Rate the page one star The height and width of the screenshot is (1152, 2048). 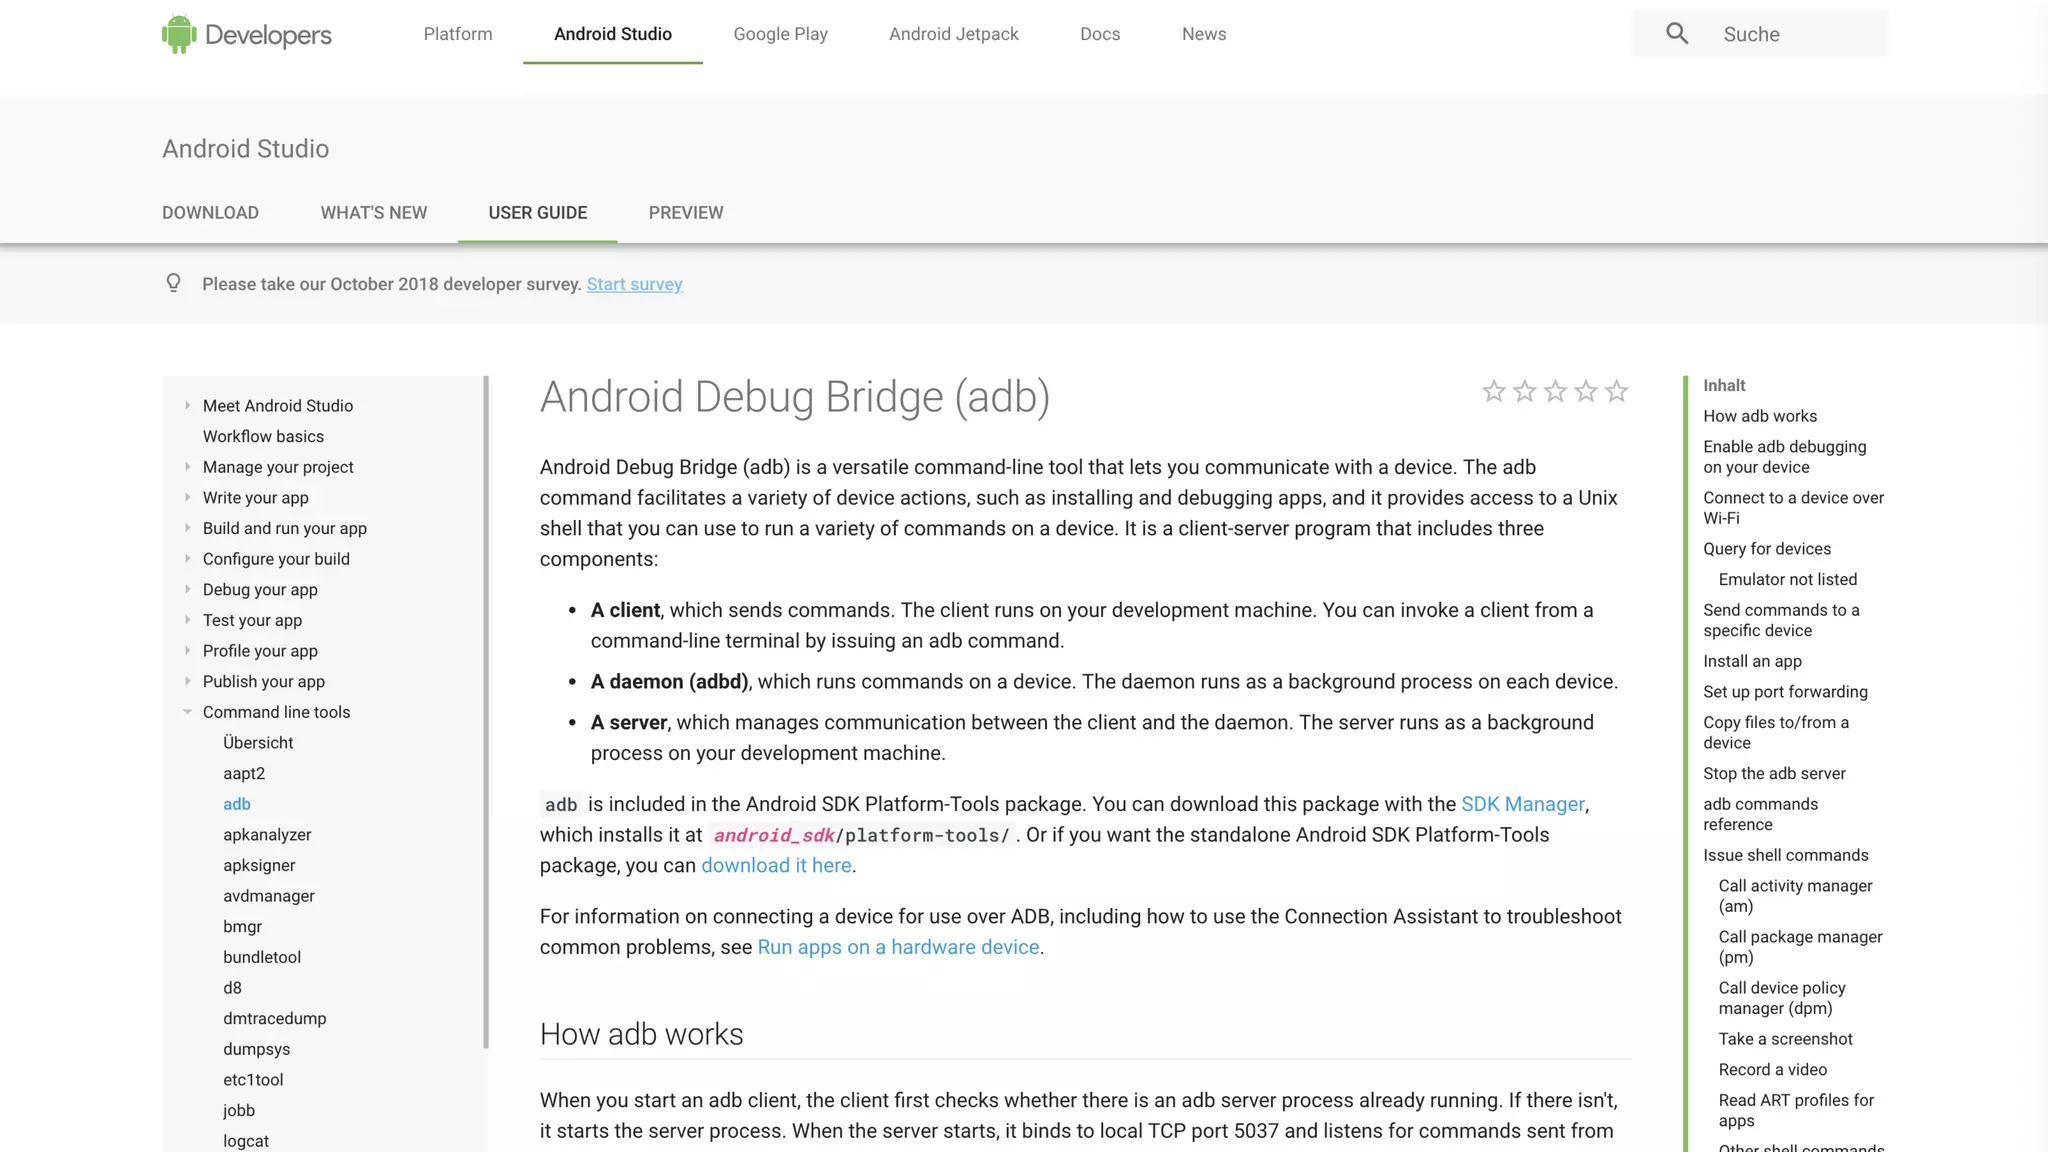coord(1493,391)
